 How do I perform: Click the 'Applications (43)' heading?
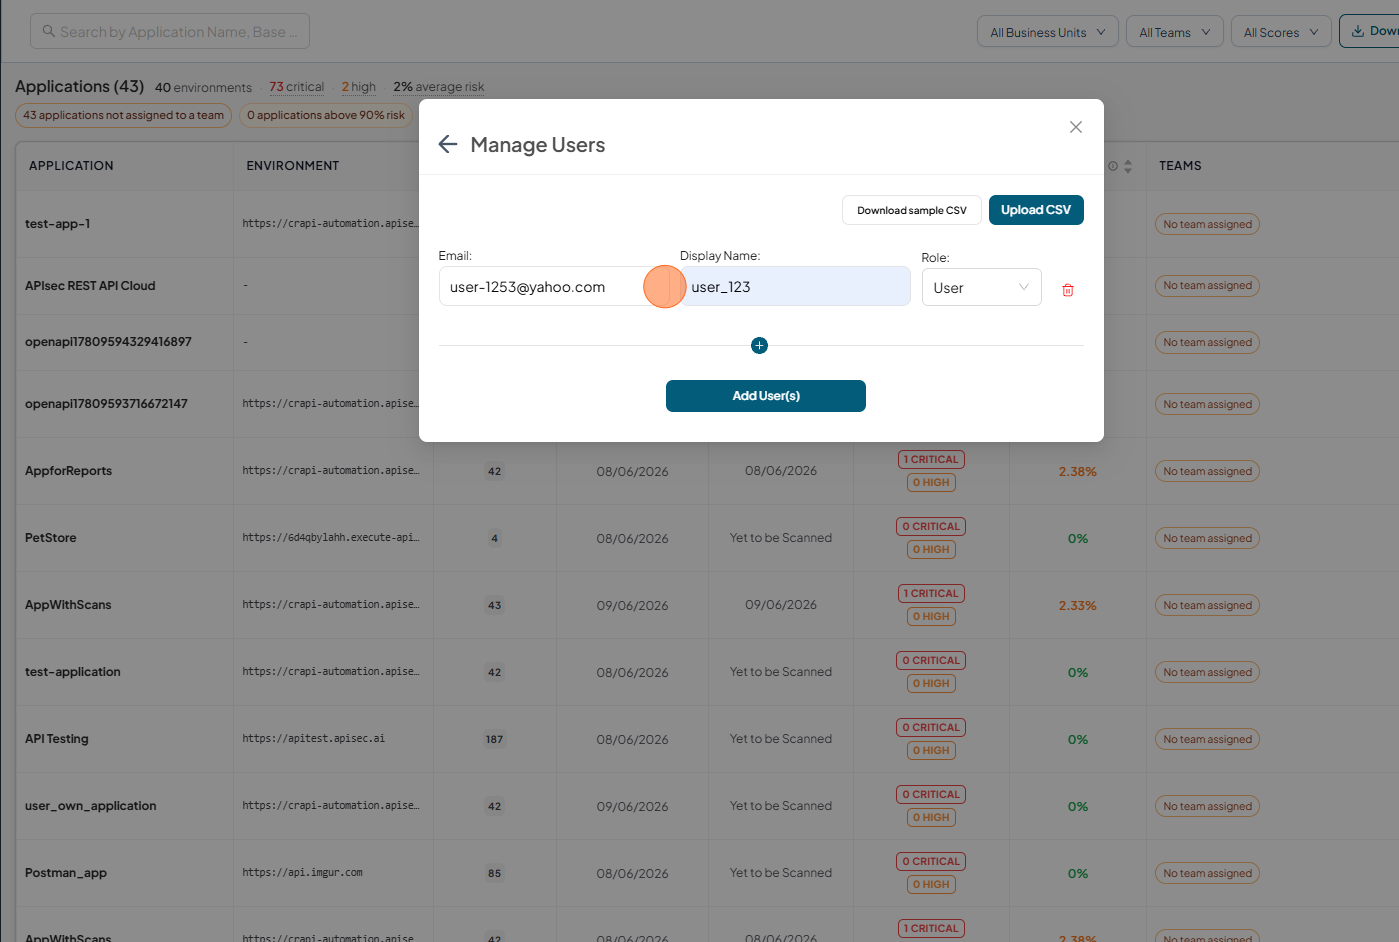point(79,86)
